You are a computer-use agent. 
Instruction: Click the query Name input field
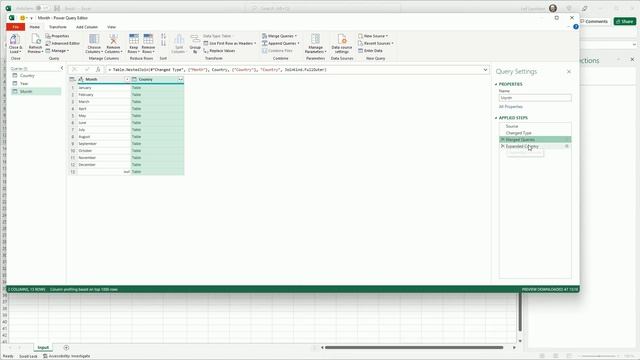pyautogui.click(x=535, y=98)
